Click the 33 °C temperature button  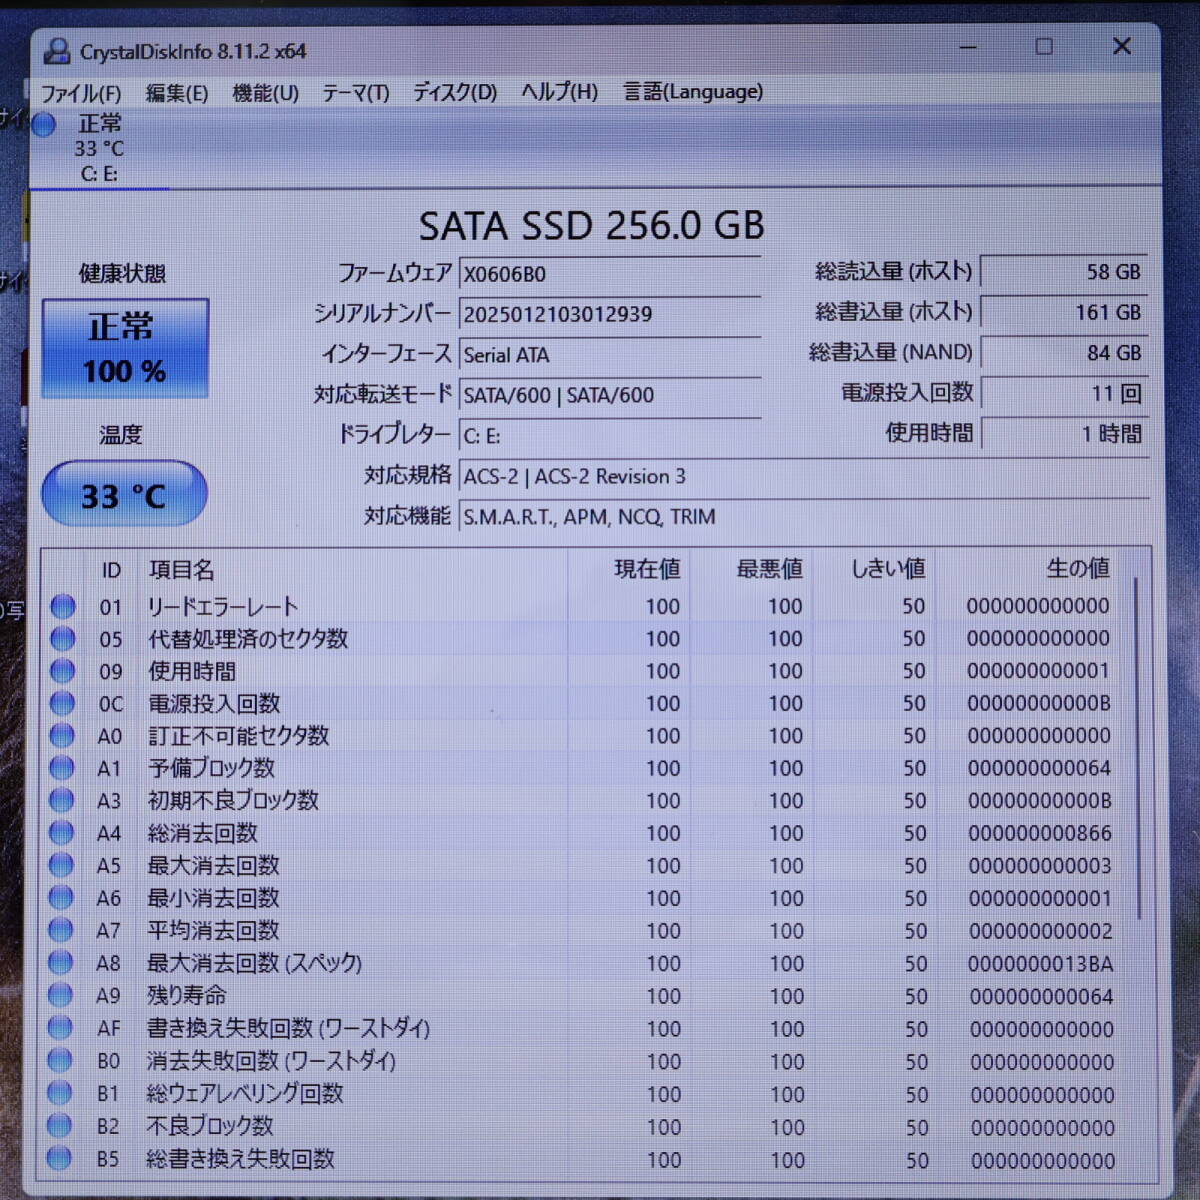click(124, 495)
